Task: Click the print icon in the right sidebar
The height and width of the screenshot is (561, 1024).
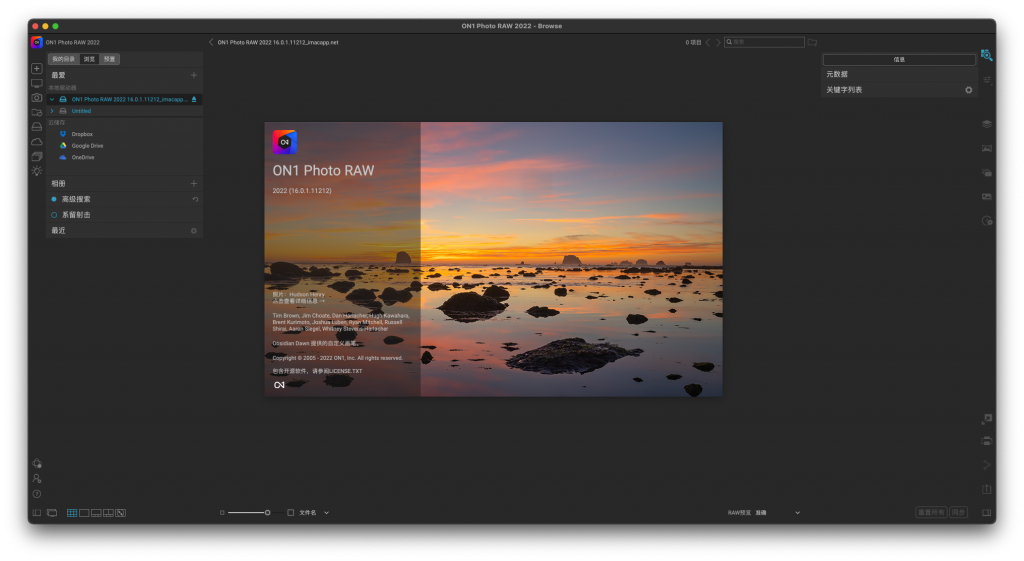Action: click(987, 441)
